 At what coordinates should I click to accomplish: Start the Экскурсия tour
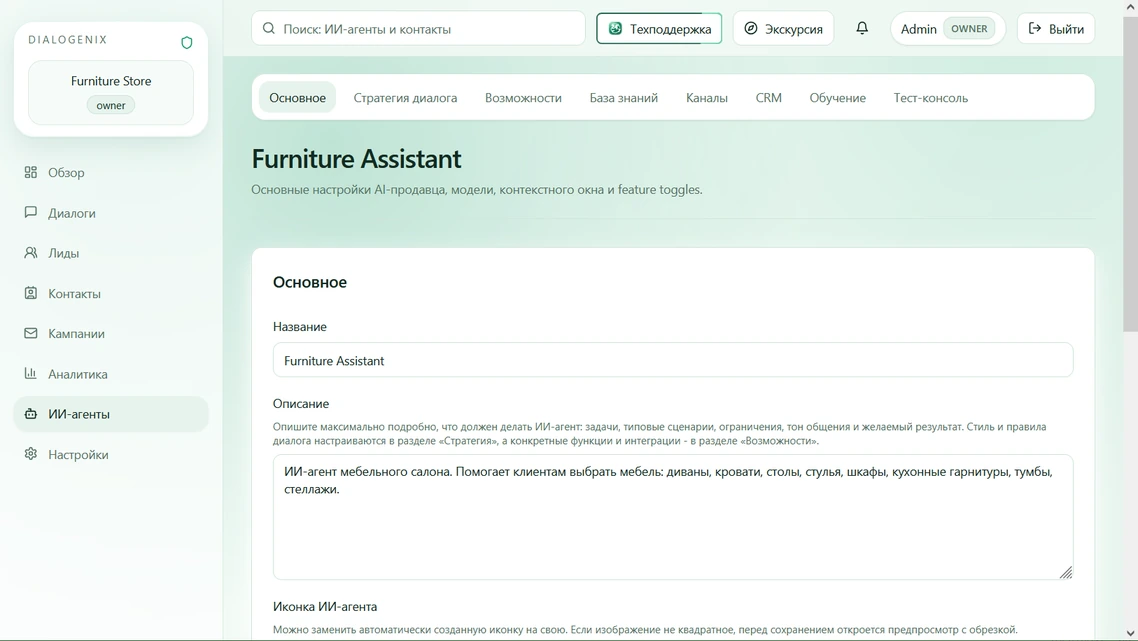[x=783, y=28]
